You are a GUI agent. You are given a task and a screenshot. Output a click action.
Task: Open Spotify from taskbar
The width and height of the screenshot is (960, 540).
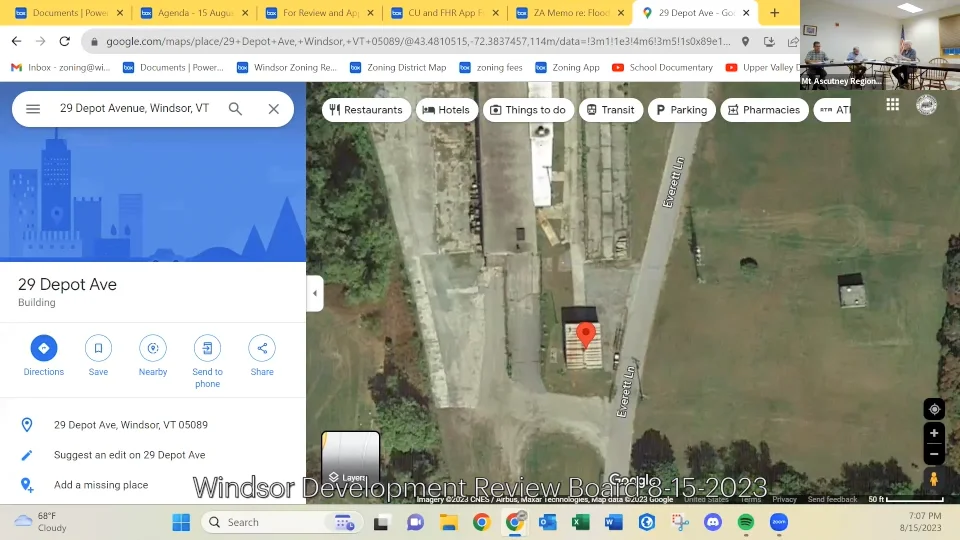(x=746, y=522)
